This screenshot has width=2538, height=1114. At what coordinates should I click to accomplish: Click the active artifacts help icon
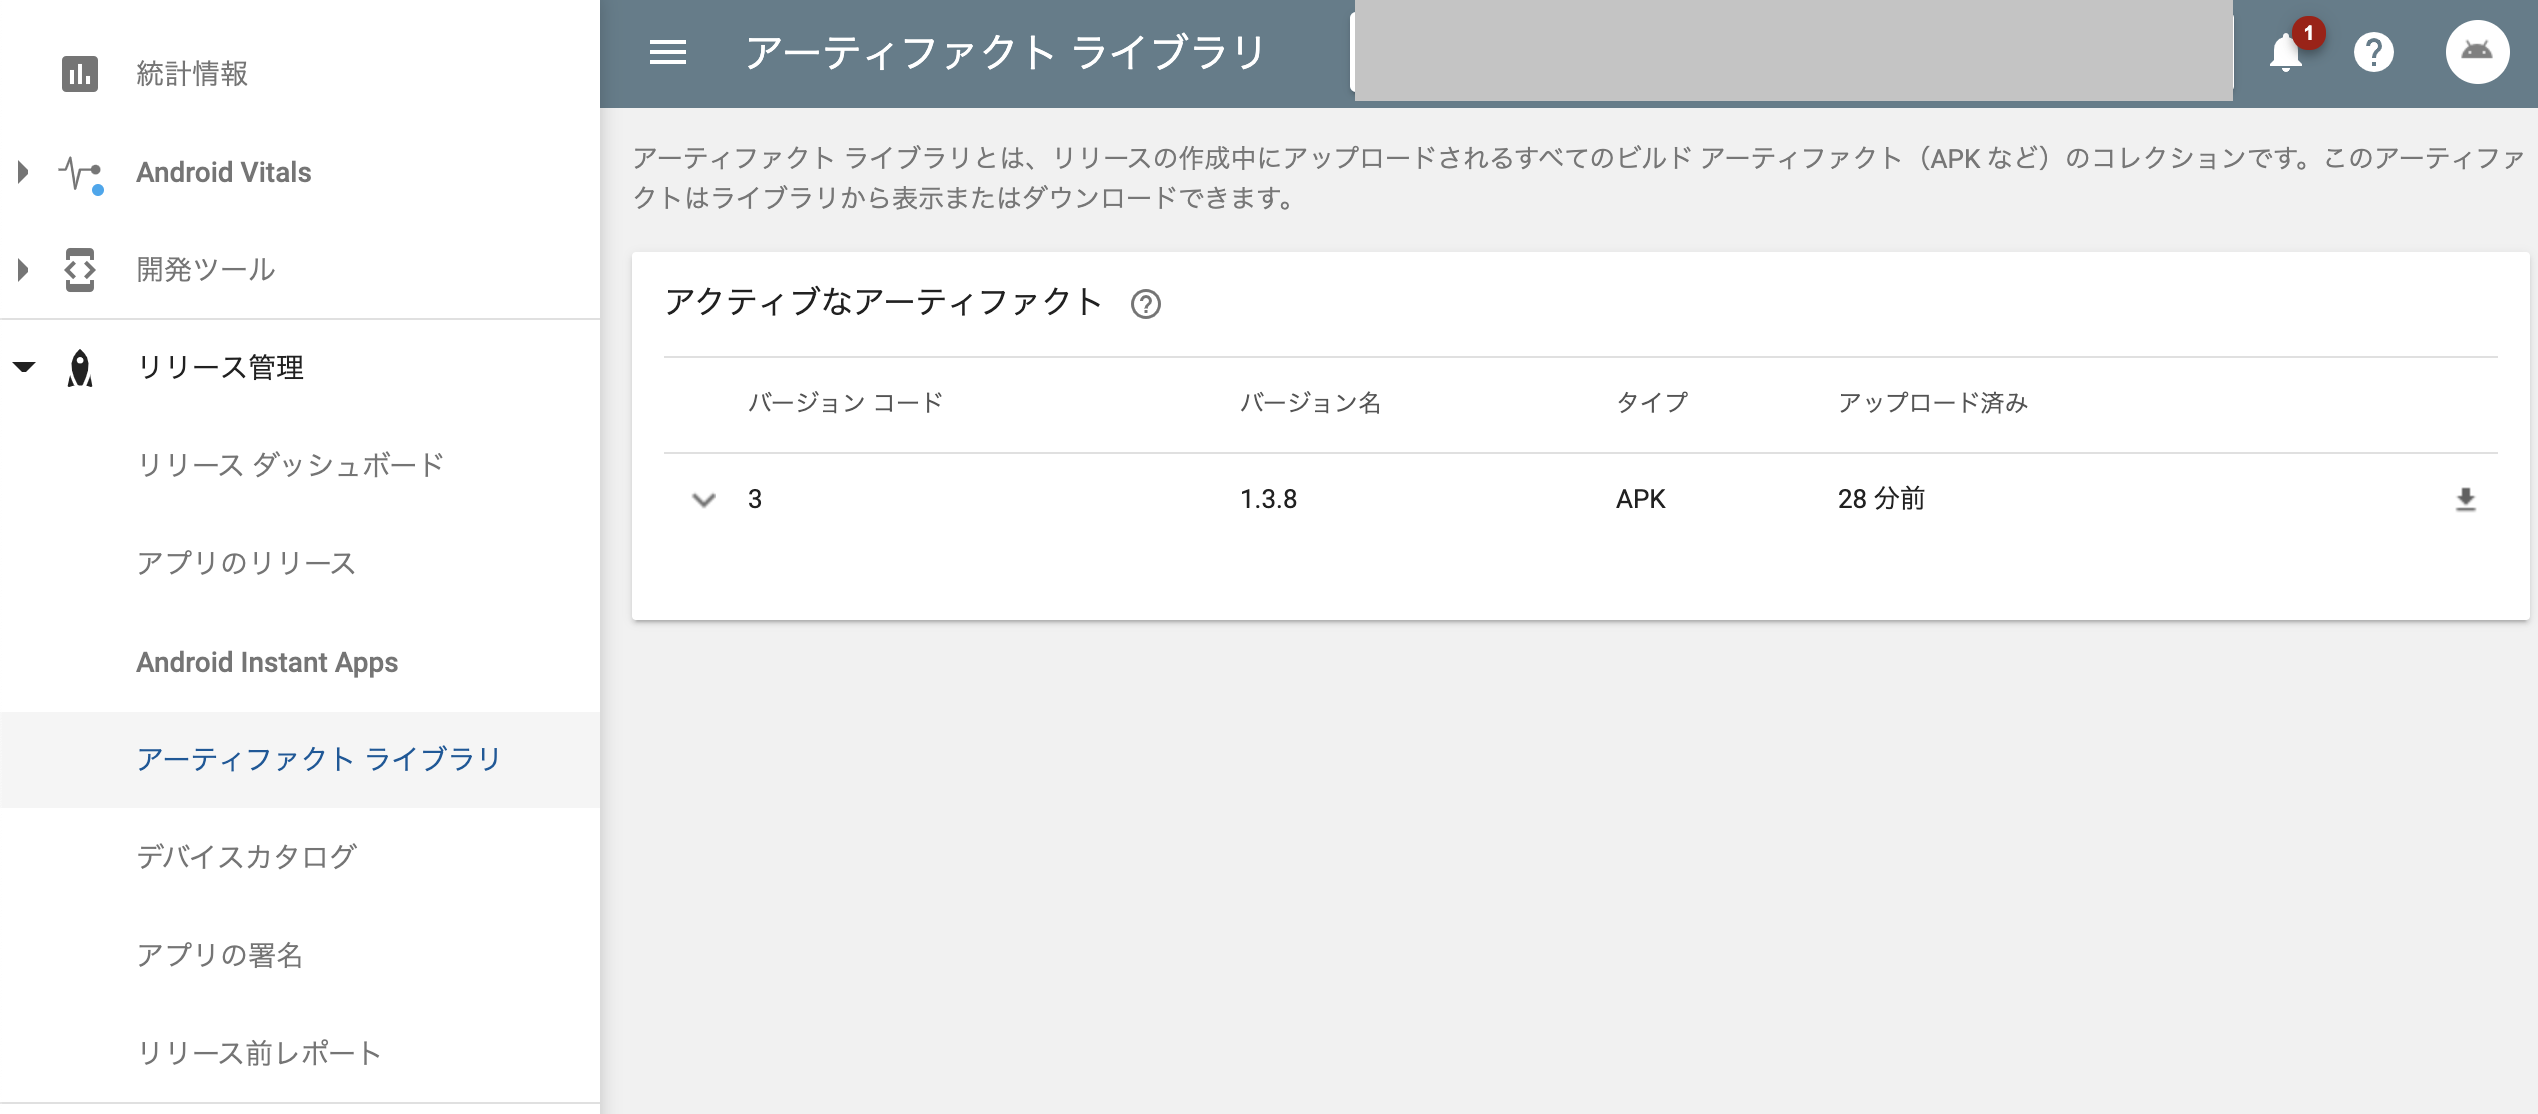pos(1145,304)
